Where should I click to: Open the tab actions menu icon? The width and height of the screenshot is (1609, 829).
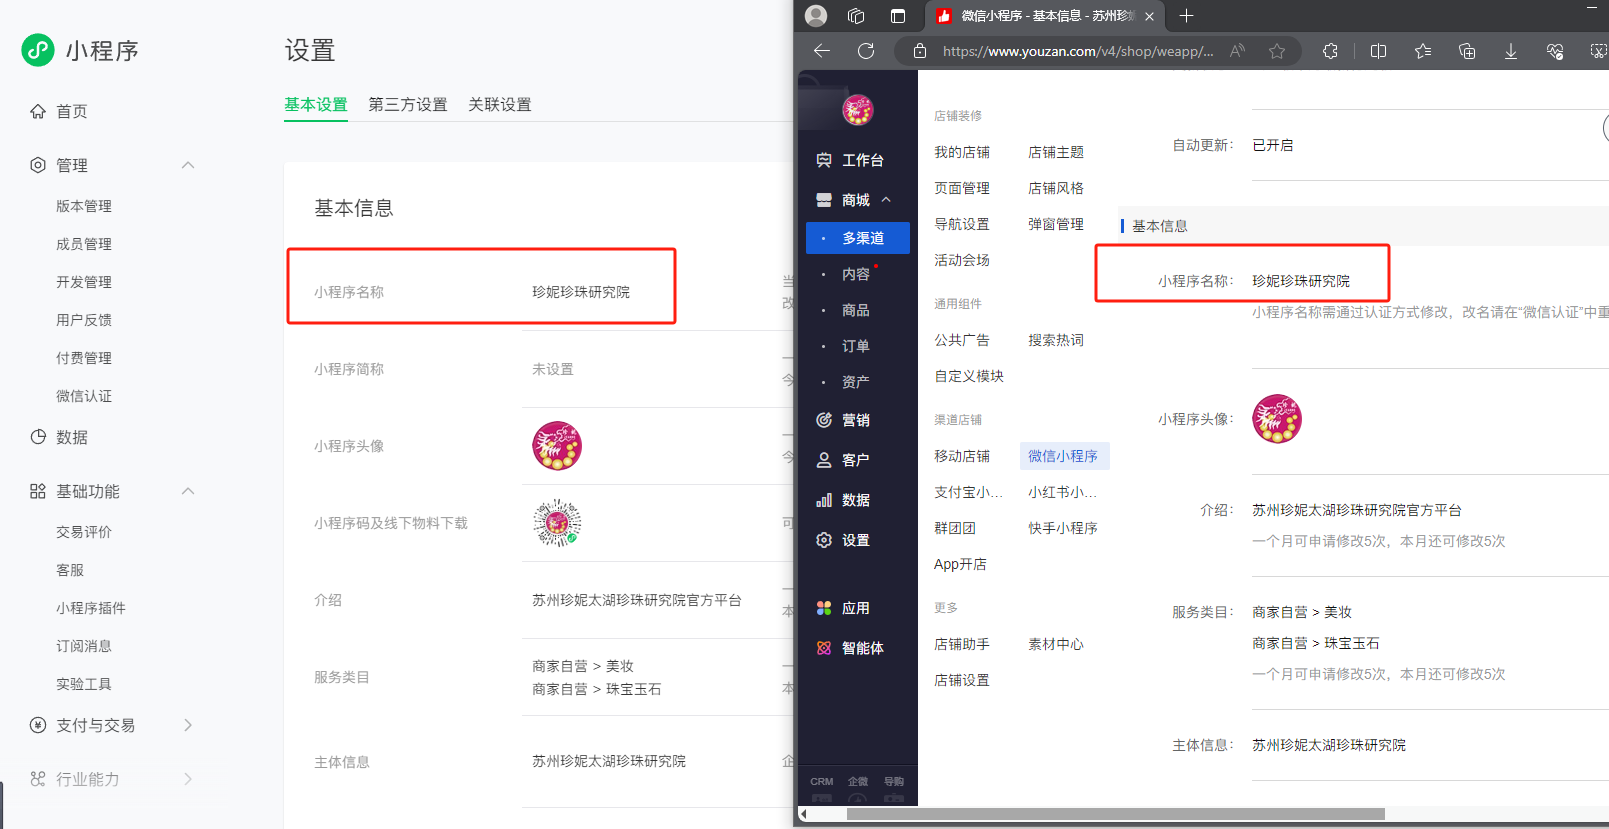(x=898, y=16)
